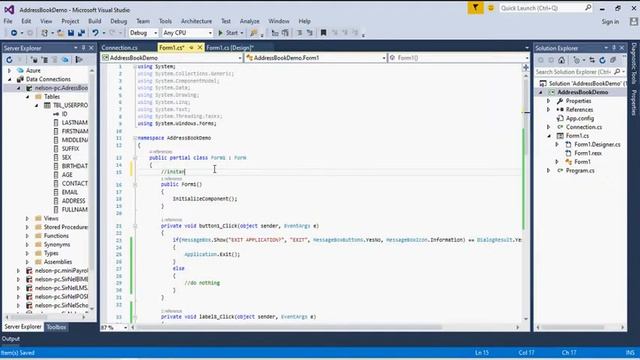The width and height of the screenshot is (640, 360).
Task: Click the Solution Explorer Sync with Active Document icon
Action: click(592, 60)
